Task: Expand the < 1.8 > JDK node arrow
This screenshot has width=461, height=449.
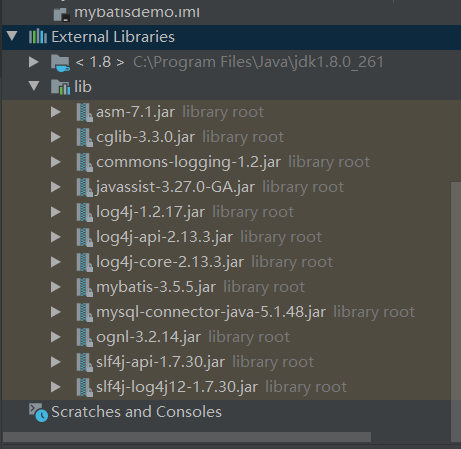Action: pyautogui.click(x=34, y=62)
